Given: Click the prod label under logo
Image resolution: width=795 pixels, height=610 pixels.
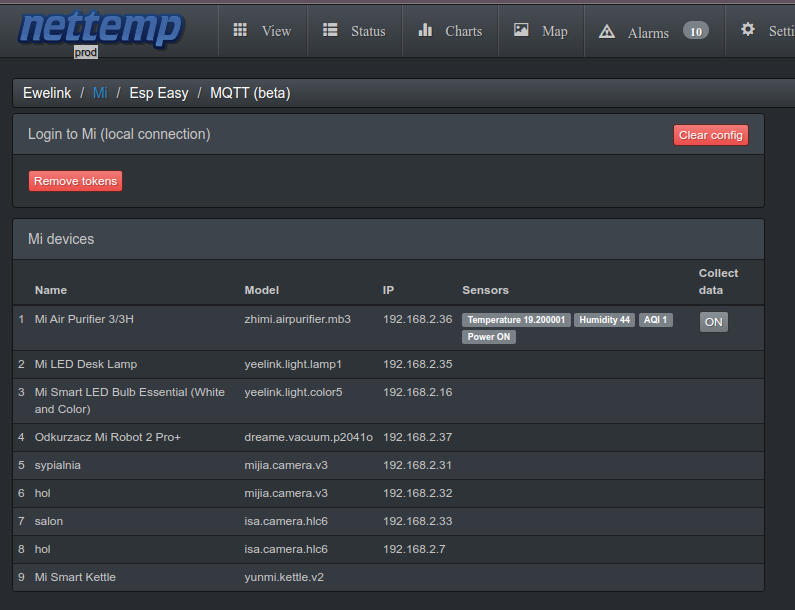Looking at the screenshot, I should 86,52.
